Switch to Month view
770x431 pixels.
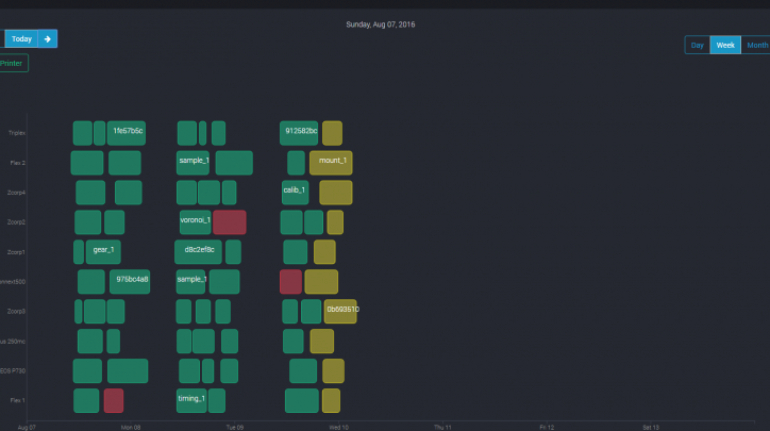click(x=756, y=45)
